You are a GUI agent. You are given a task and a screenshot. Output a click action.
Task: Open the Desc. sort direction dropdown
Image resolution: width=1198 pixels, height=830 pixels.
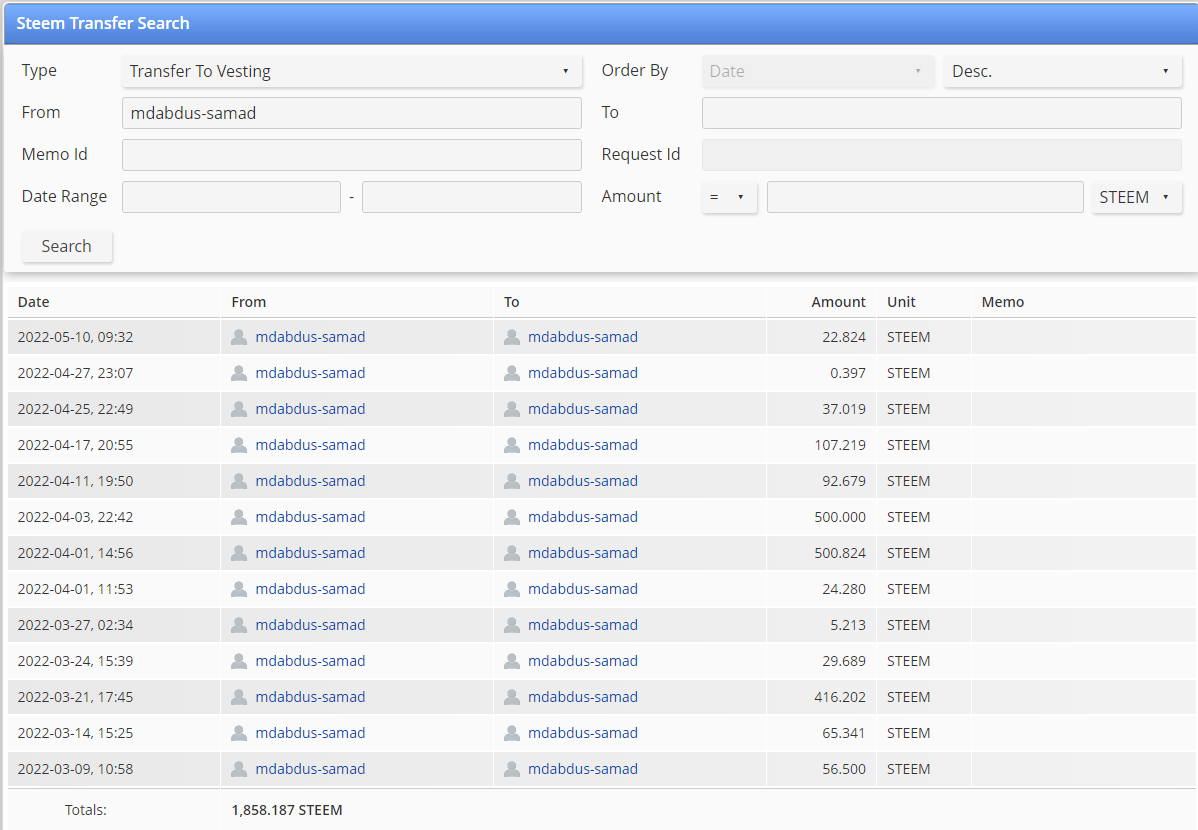(x=1062, y=71)
